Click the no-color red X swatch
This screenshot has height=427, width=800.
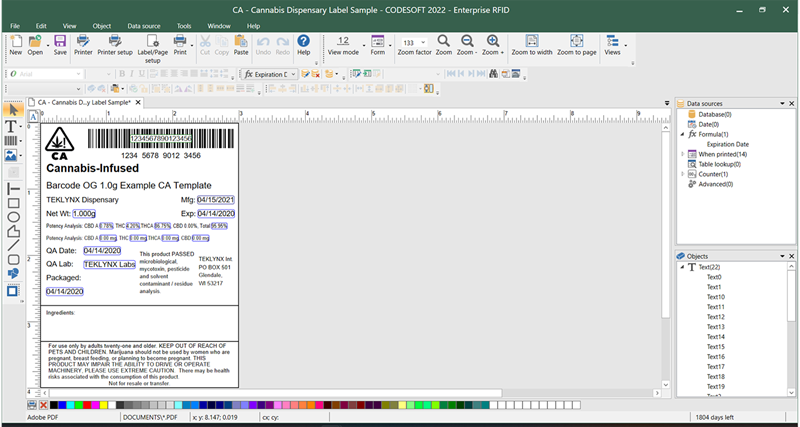[43, 405]
